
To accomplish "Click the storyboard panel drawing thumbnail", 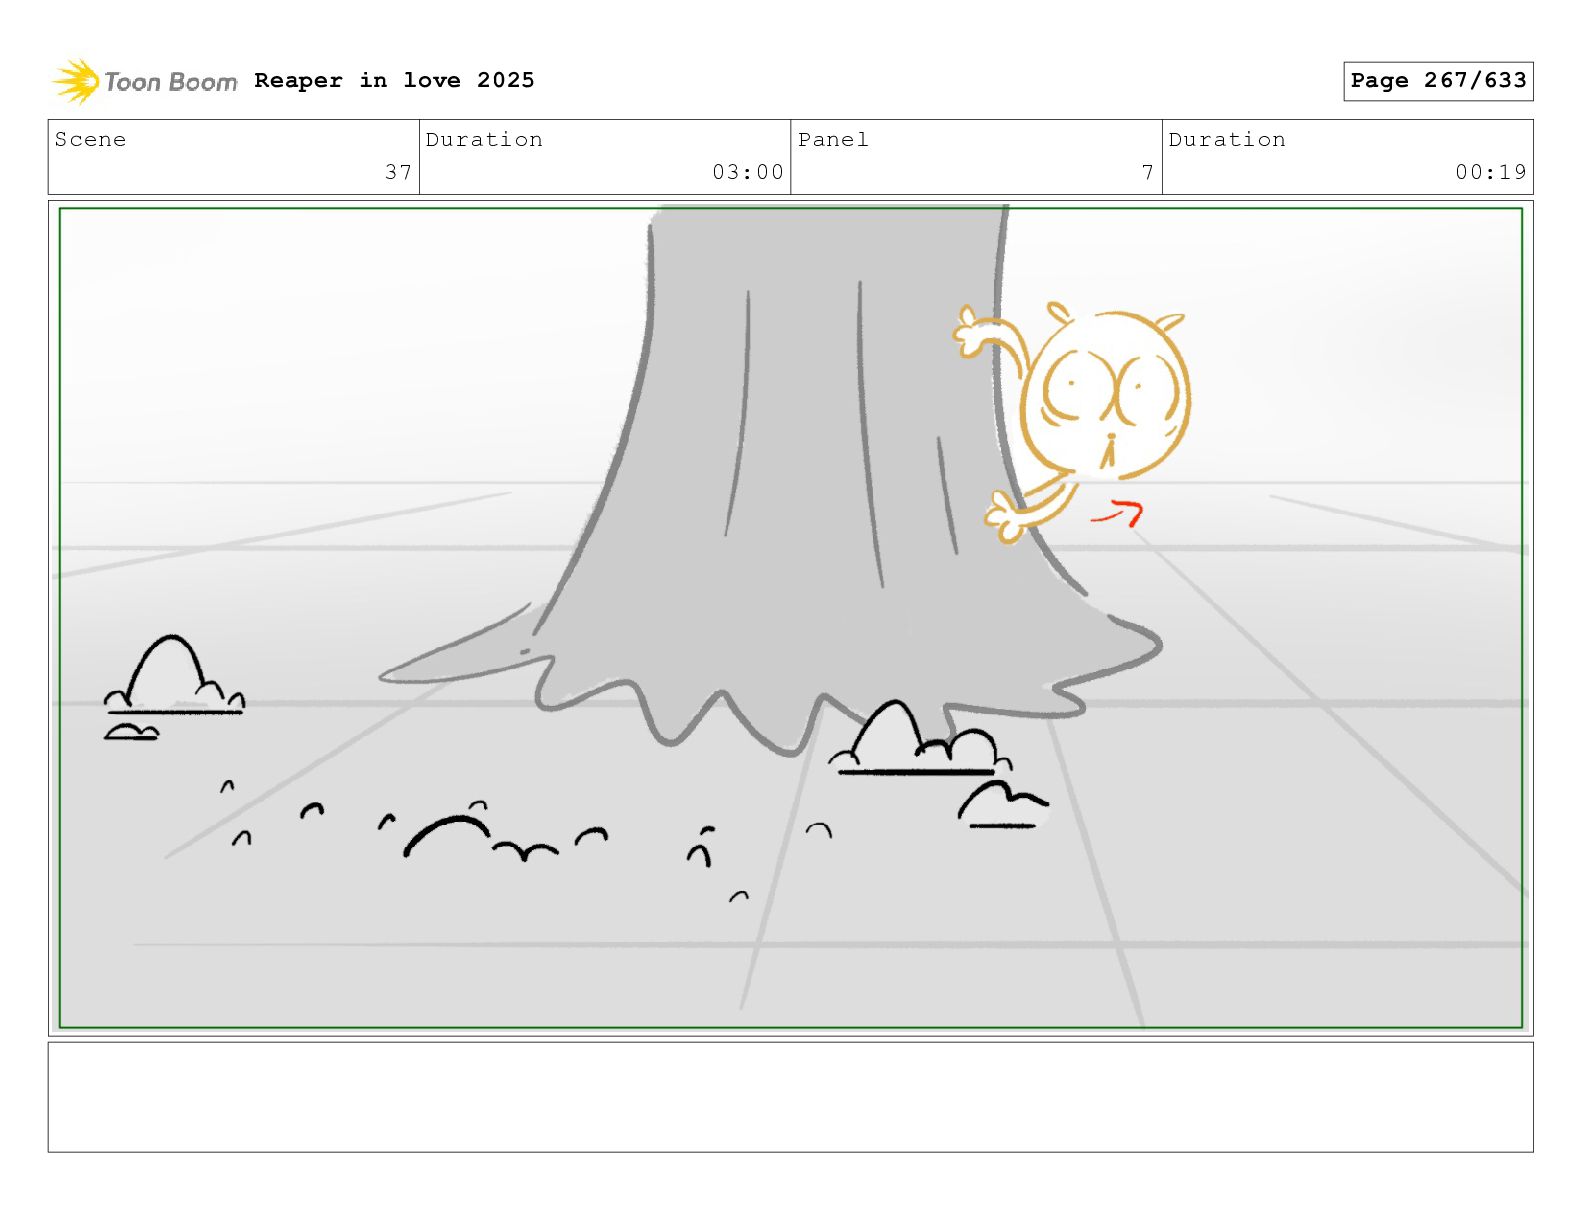I will pyautogui.click(x=791, y=618).
